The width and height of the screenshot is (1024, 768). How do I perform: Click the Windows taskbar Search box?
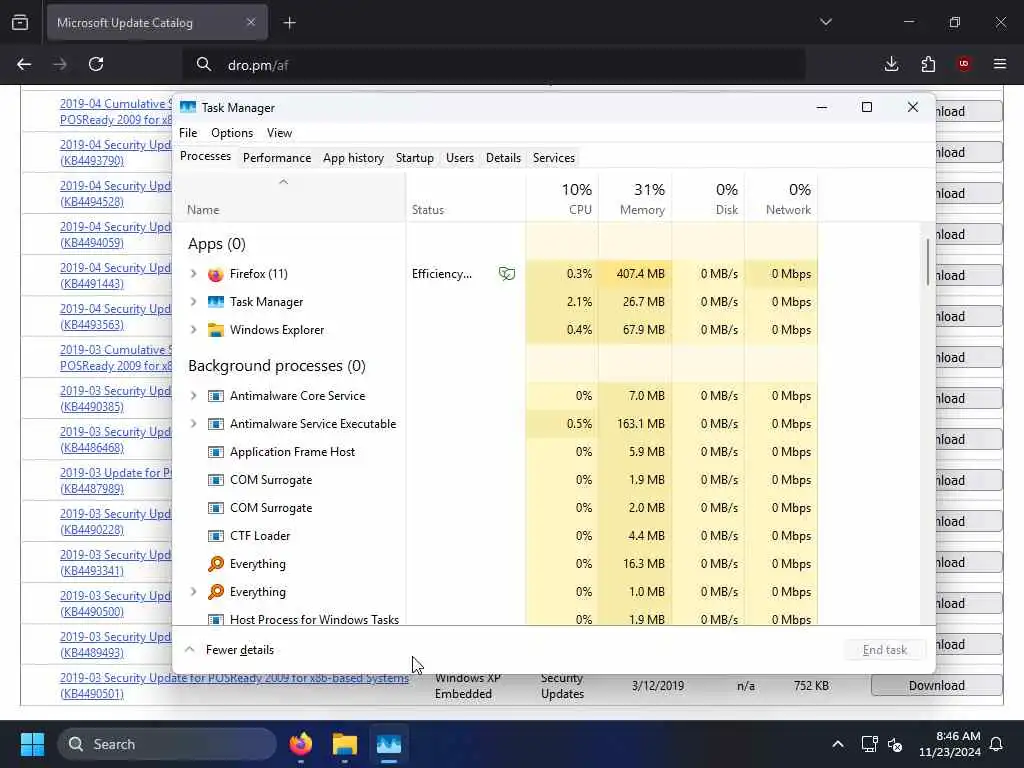(167, 744)
